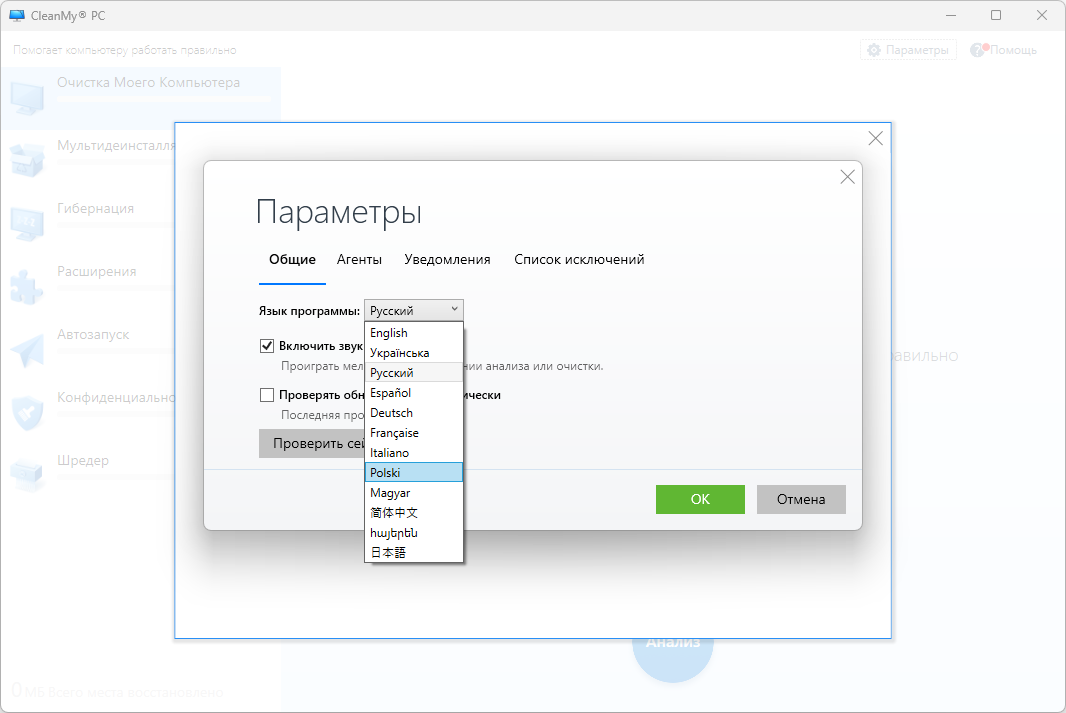
Task: Select Русский in the dropdown list
Action: 414,372
